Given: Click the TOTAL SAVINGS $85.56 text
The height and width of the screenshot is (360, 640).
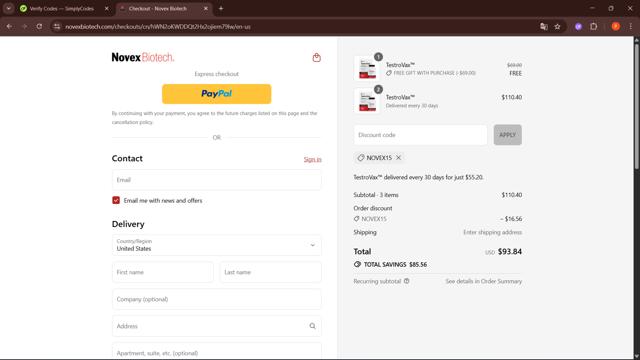Looking at the screenshot, I should coord(395,264).
